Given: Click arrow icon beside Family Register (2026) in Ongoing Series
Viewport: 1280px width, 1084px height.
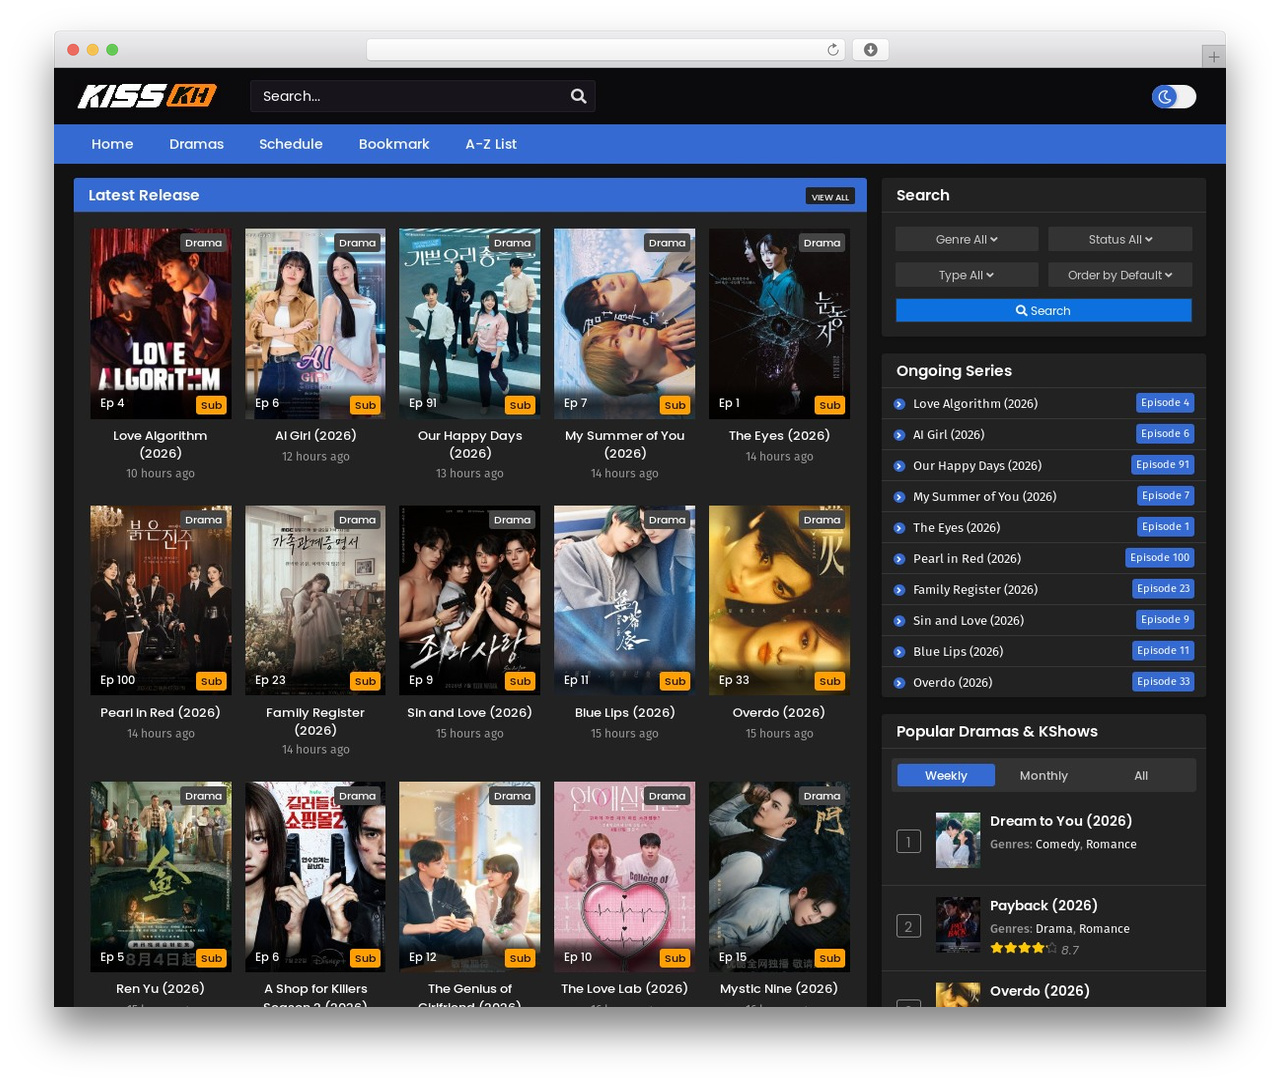Looking at the screenshot, I should click(x=900, y=590).
